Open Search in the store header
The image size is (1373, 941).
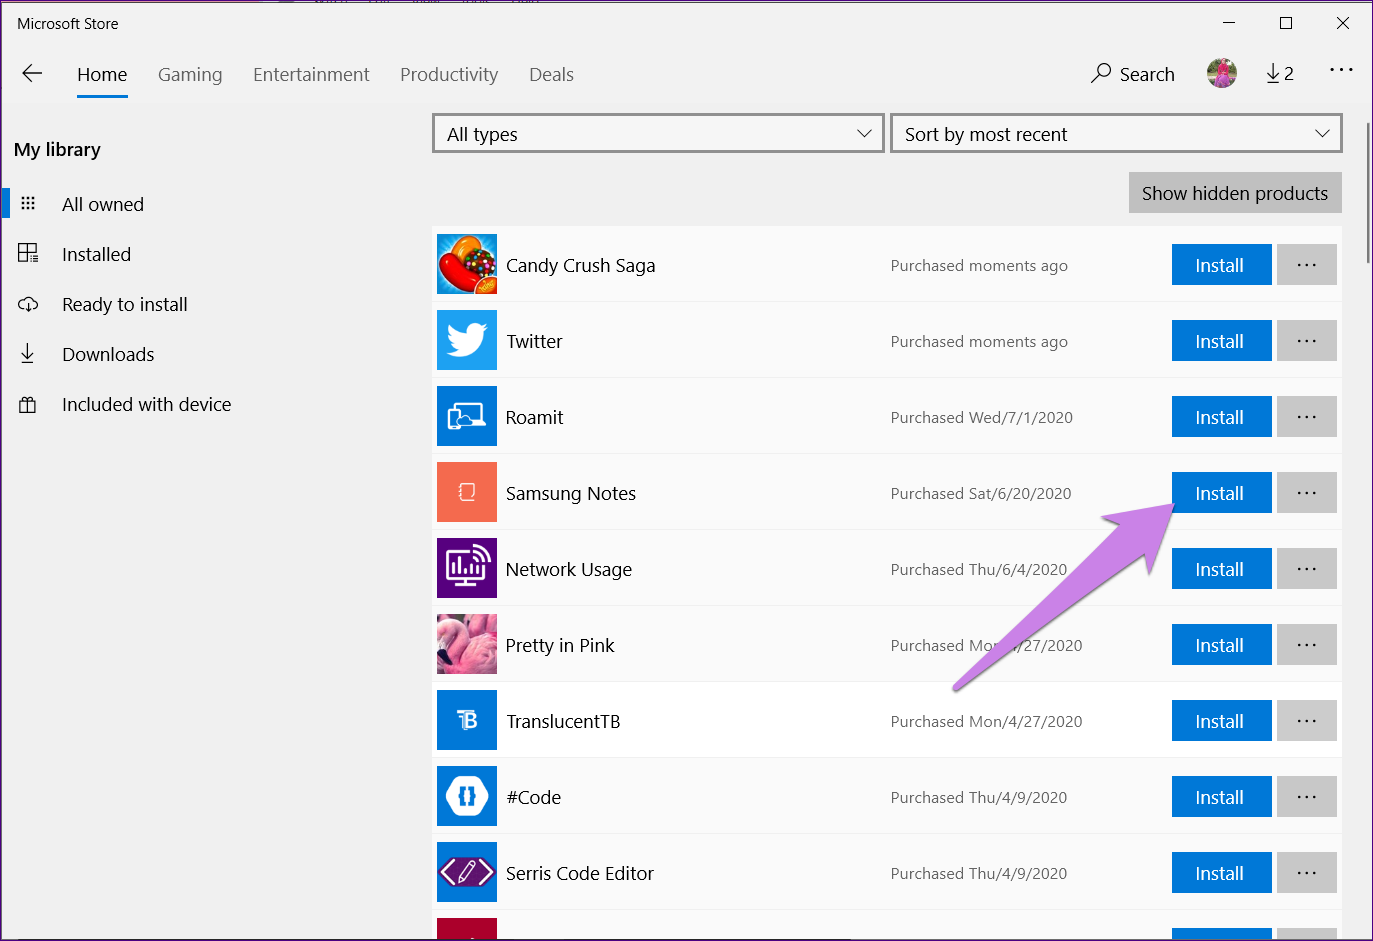[1132, 74]
